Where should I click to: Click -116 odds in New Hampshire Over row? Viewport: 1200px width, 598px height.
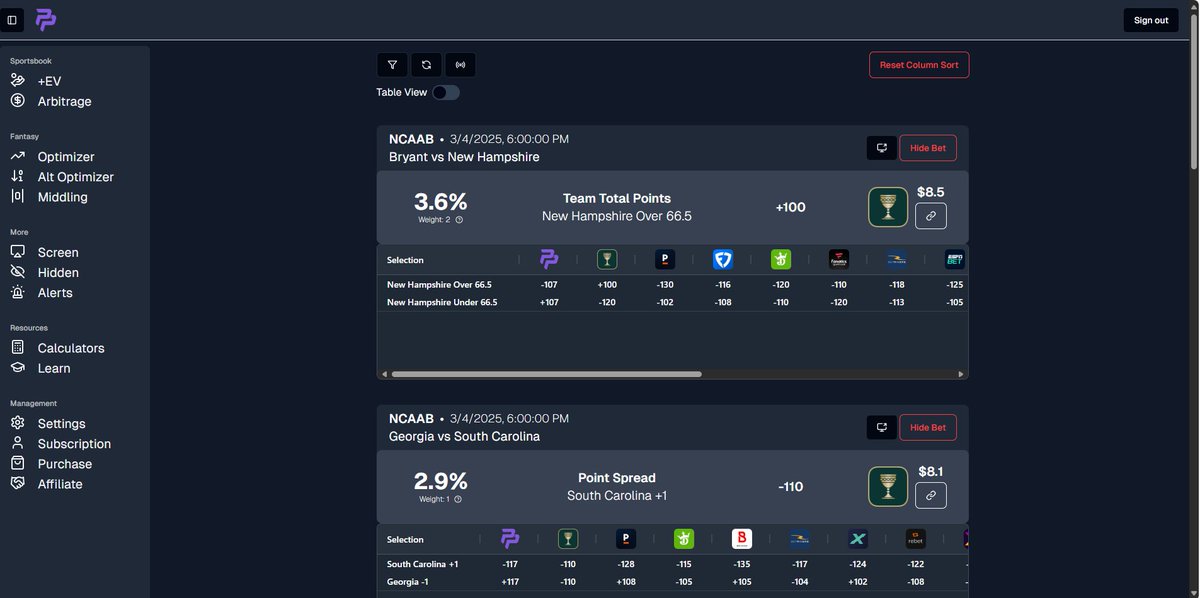pyautogui.click(x=723, y=285)
